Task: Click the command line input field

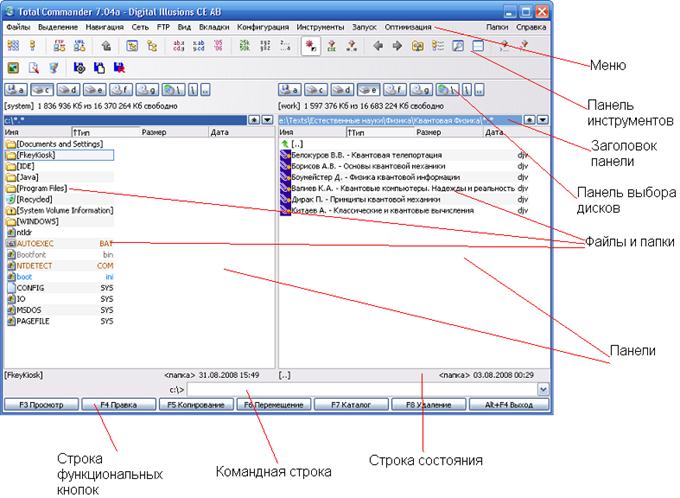Action: (x=362, y=390)
